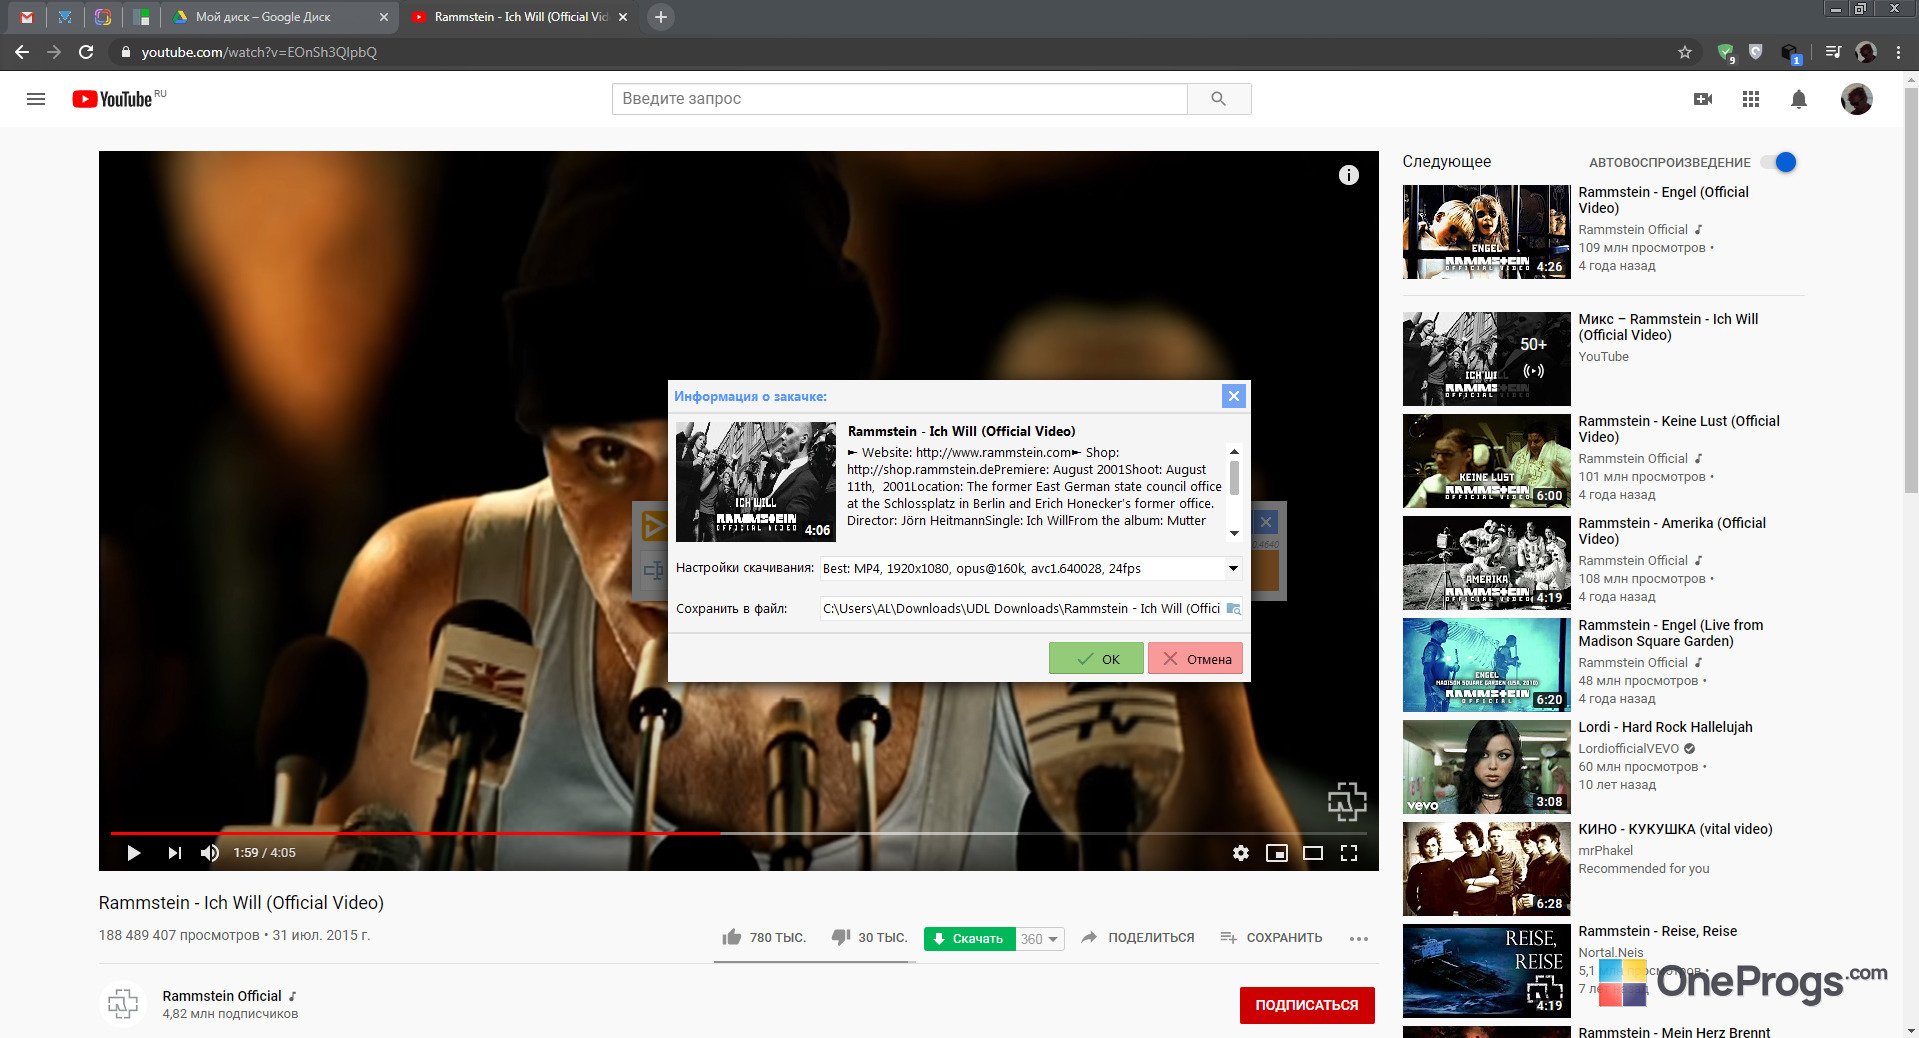Dislike the video (30 тыс.)
The height and width of the screenshot is (1038, 1919).
869,938
